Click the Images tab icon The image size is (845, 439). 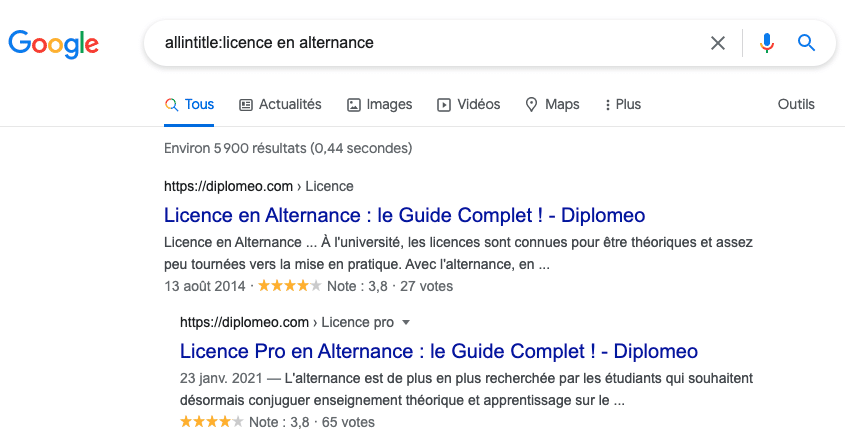click(354, 105)
